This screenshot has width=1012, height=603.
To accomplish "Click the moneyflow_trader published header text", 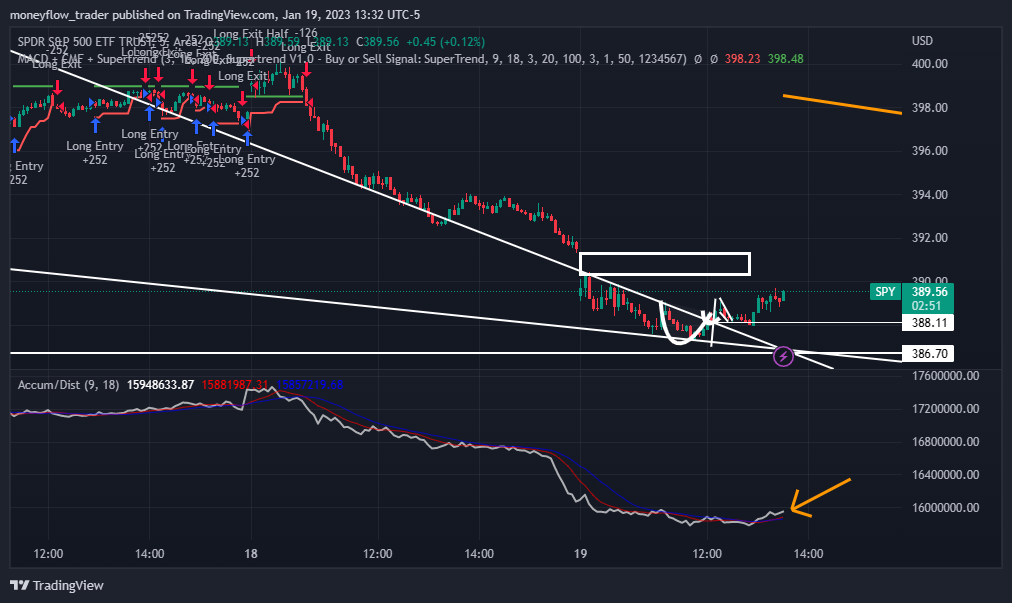I will pyautogui.click(x=215, y=14).
